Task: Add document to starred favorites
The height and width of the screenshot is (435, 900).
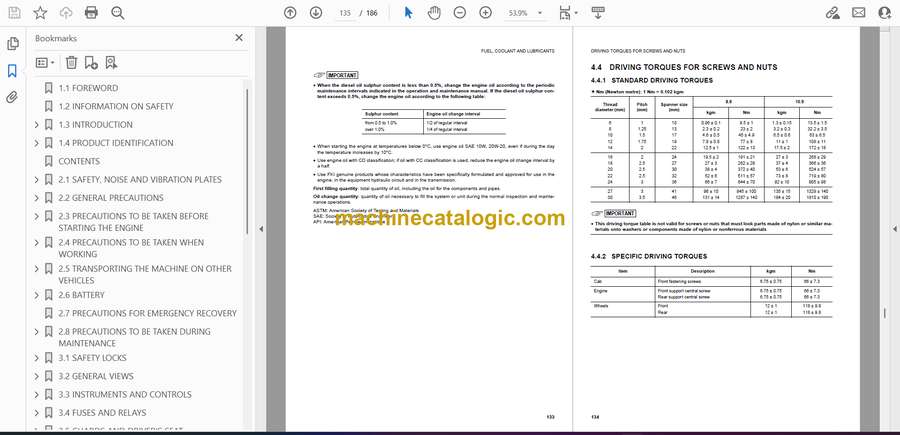Action: coord(40,13)
